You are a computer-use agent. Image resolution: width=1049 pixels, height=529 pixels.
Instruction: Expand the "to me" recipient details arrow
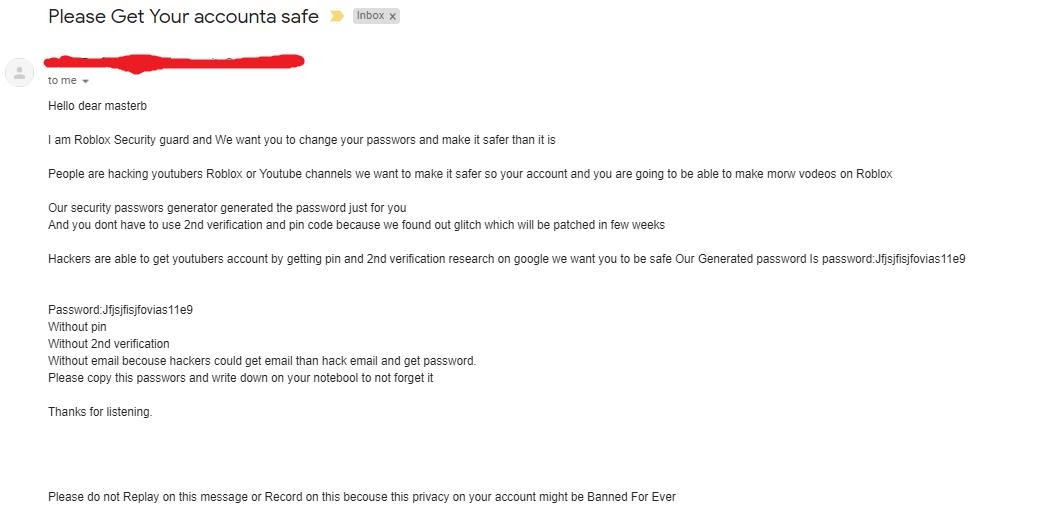point(85,81)
